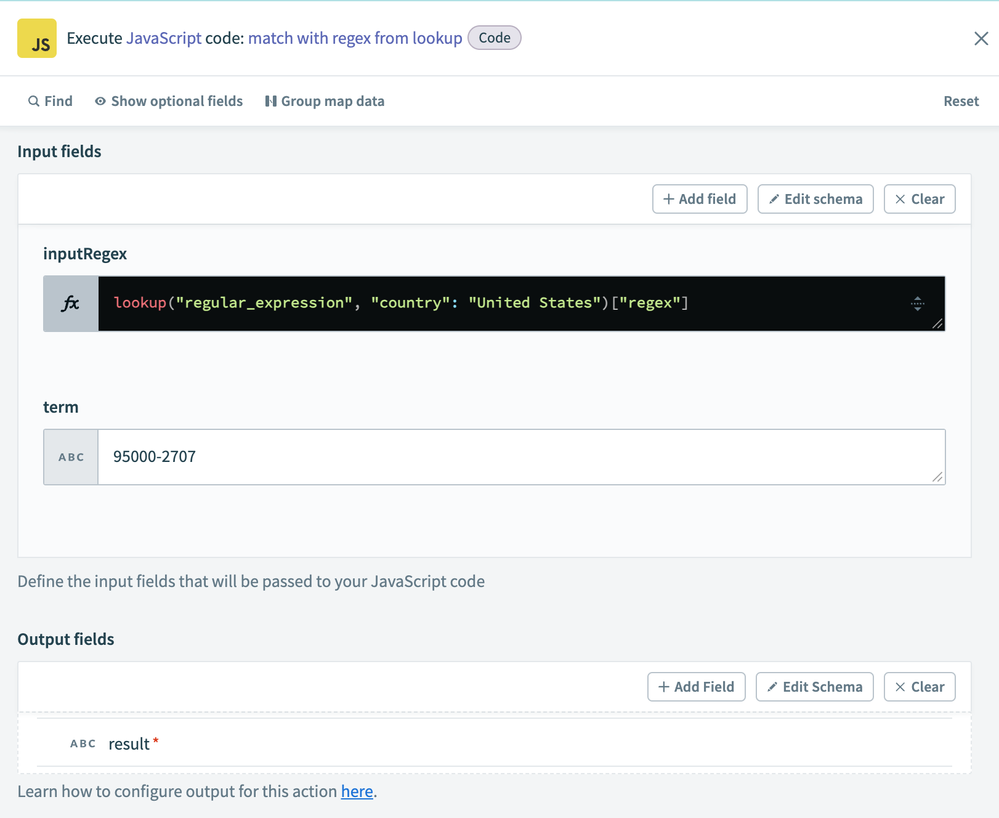Screen dimensions: 999x818
Task: Click the term input field
Action: pos(520,457)
